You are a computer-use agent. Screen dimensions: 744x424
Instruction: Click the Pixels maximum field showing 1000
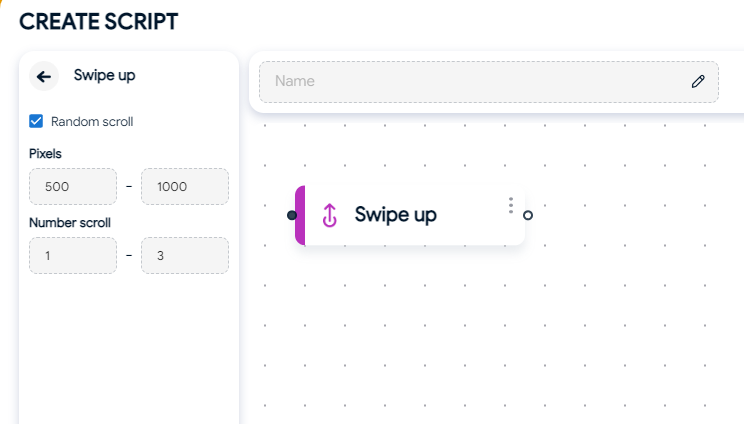[185, 186]
